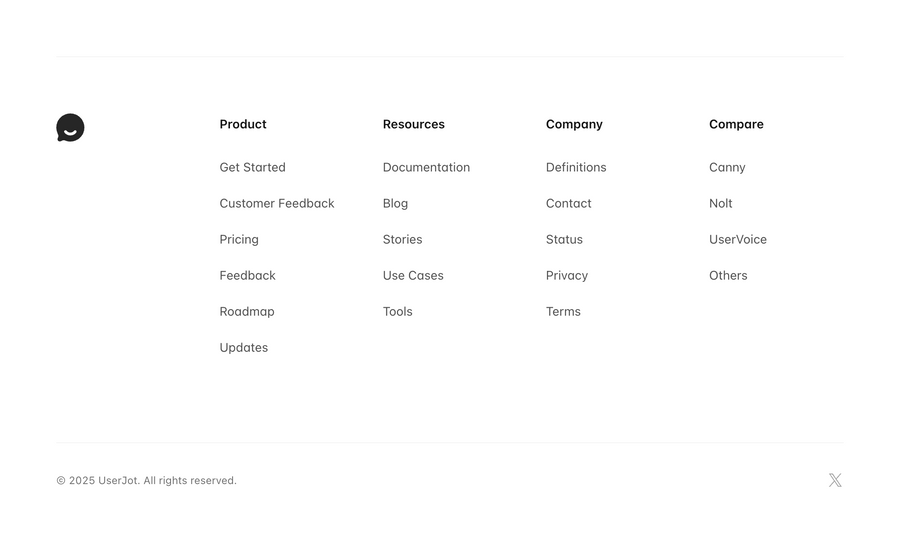Go to Customer Feedback page

point(277,203)
